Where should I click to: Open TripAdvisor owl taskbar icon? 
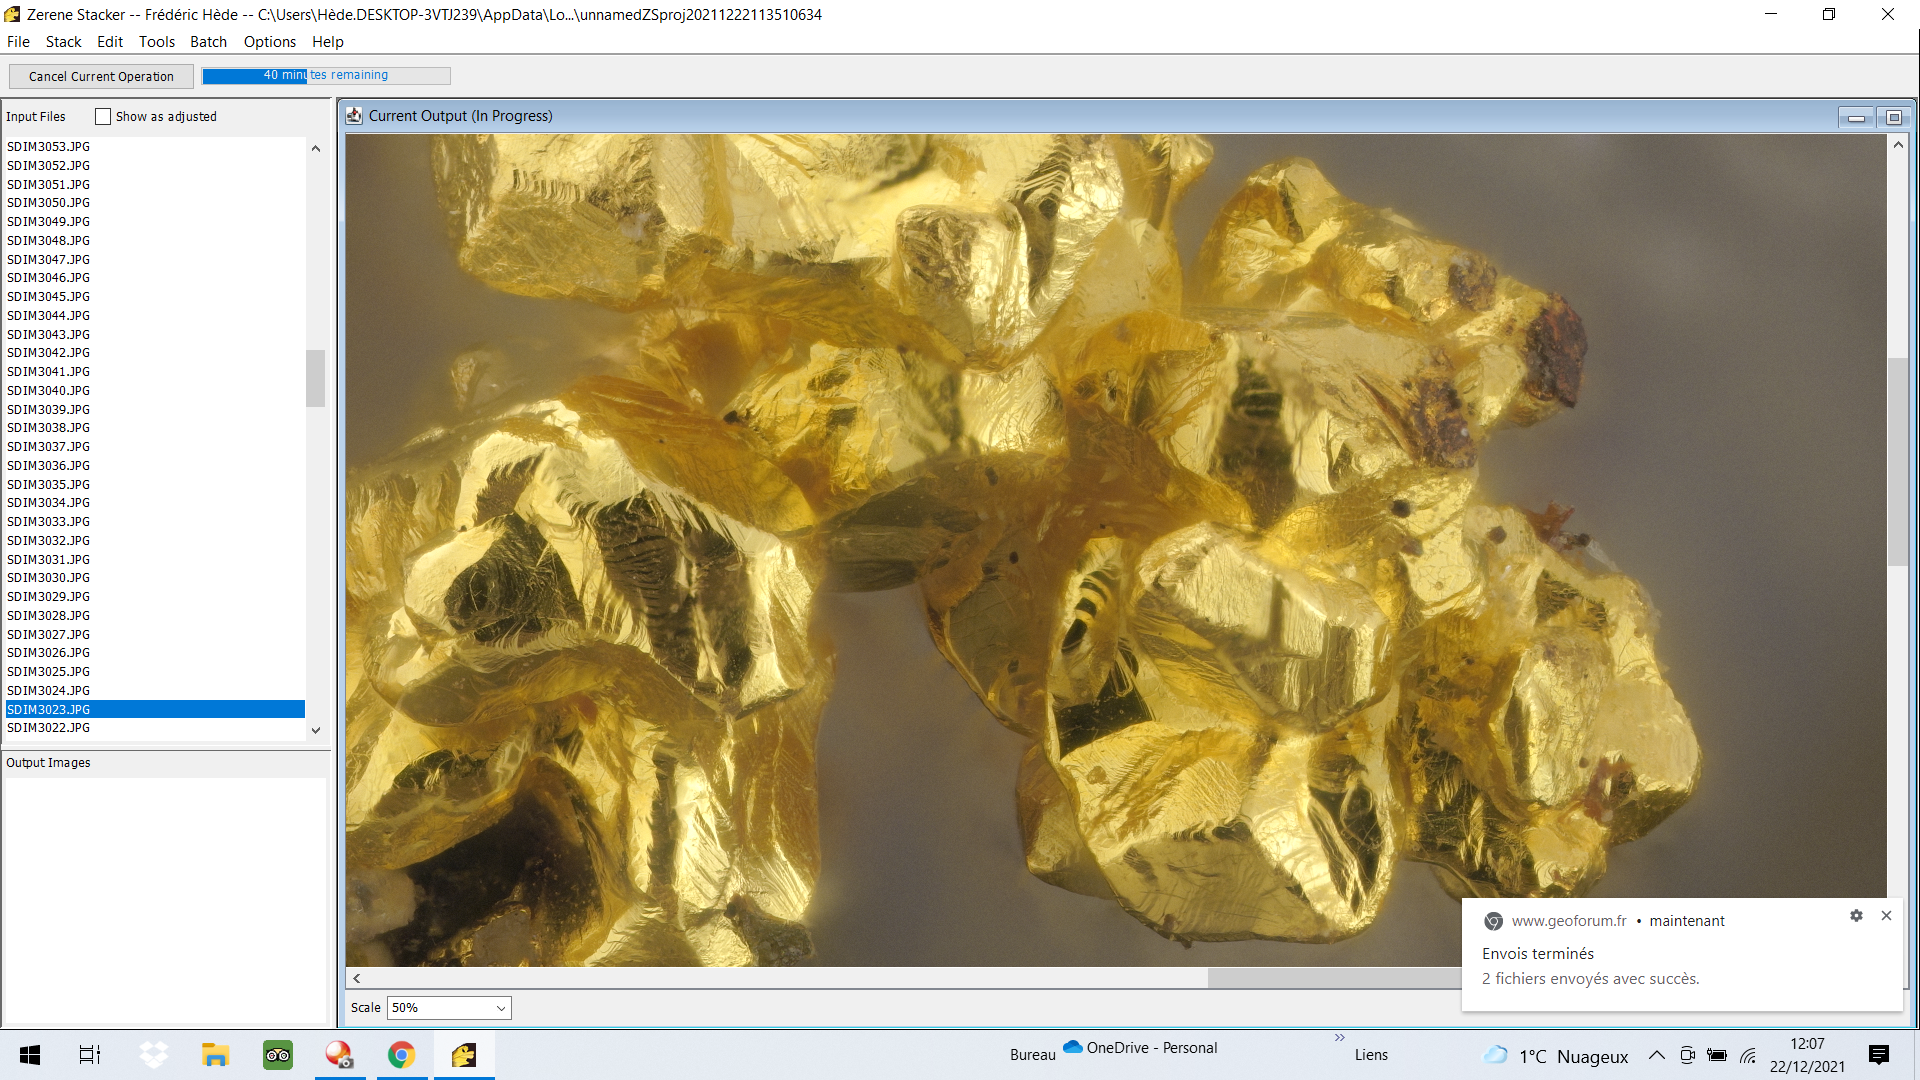pos(278,1055)
